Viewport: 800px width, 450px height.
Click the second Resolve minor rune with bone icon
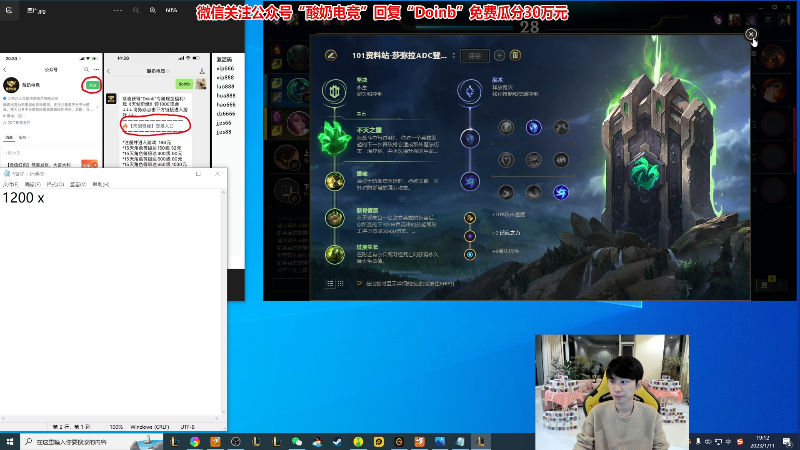click(x=335, y=218)
